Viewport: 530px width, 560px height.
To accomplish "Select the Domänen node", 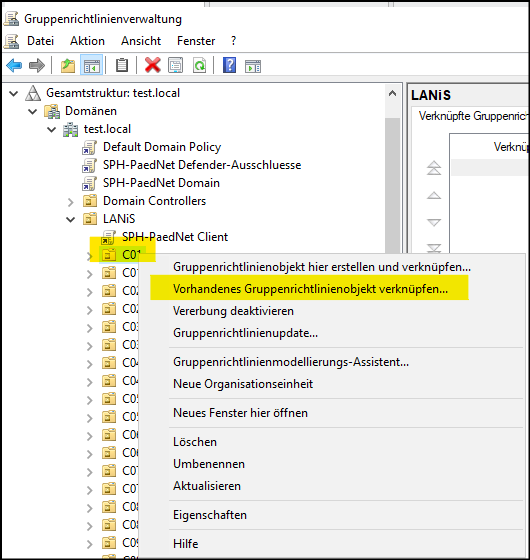I will [91, 111].
